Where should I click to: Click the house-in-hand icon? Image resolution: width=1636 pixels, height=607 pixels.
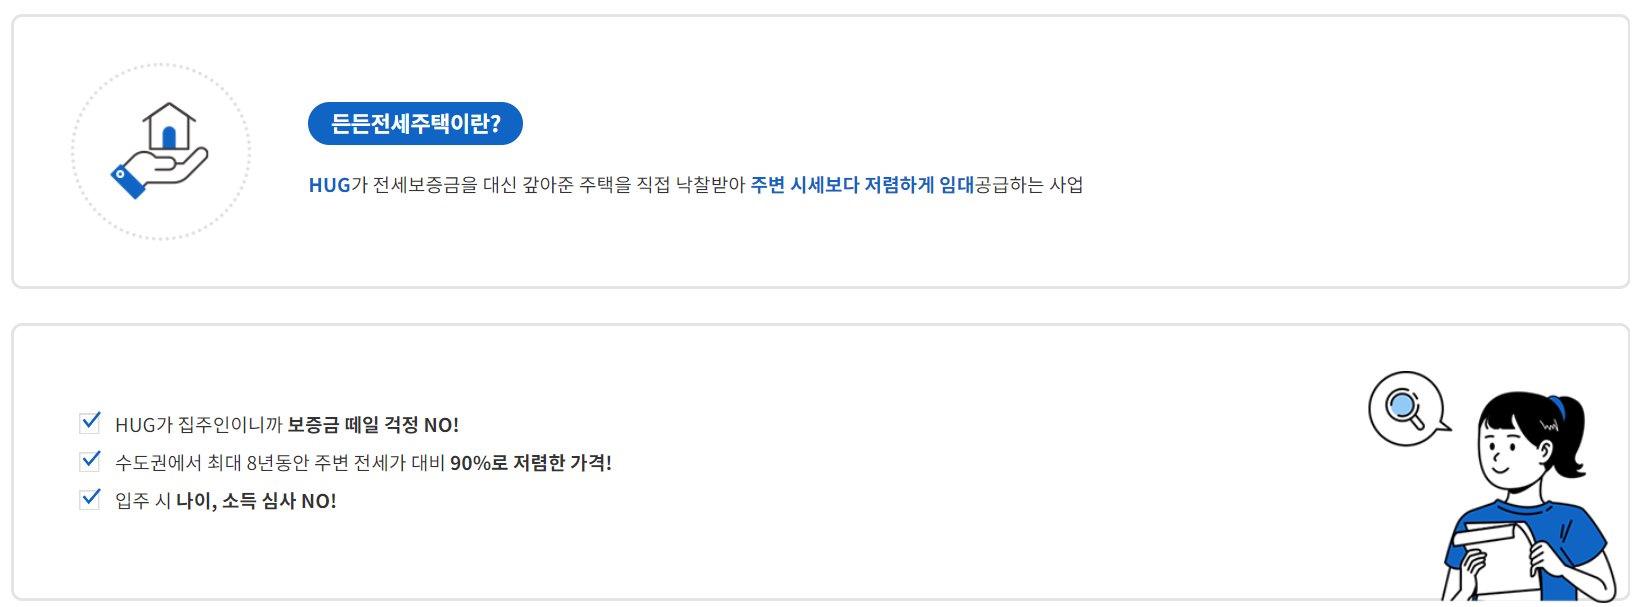click(160, 151)
